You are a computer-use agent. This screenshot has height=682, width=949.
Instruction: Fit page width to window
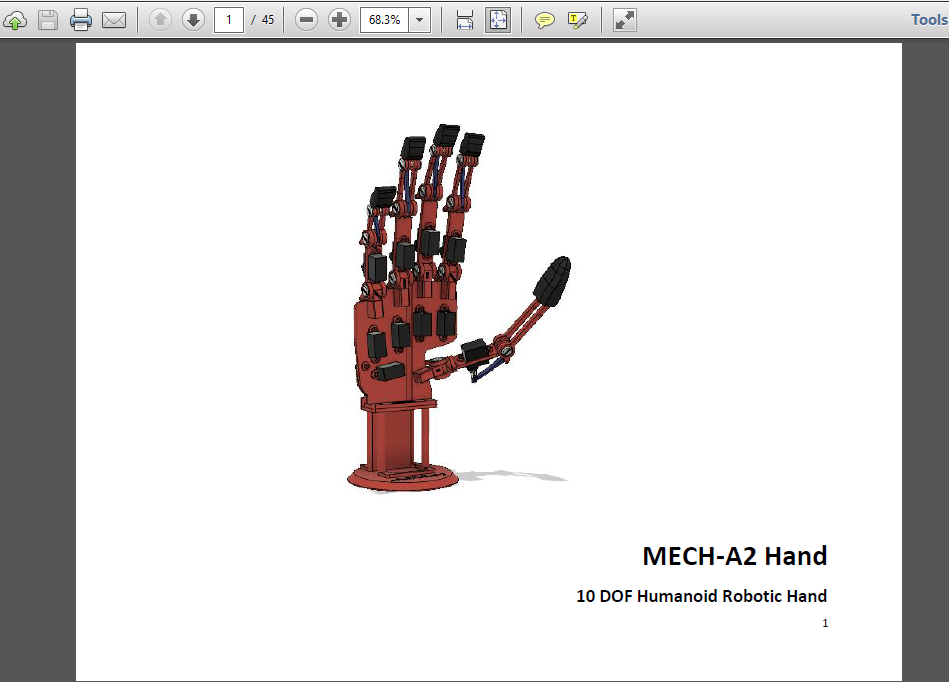coord(463,19)
